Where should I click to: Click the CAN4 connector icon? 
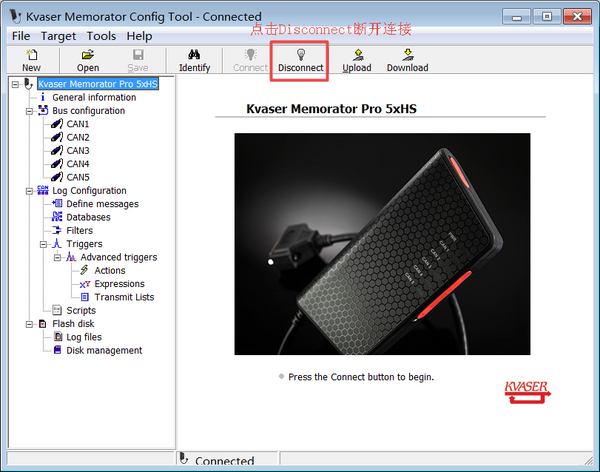pyautogui.click(x=57, y=164)
